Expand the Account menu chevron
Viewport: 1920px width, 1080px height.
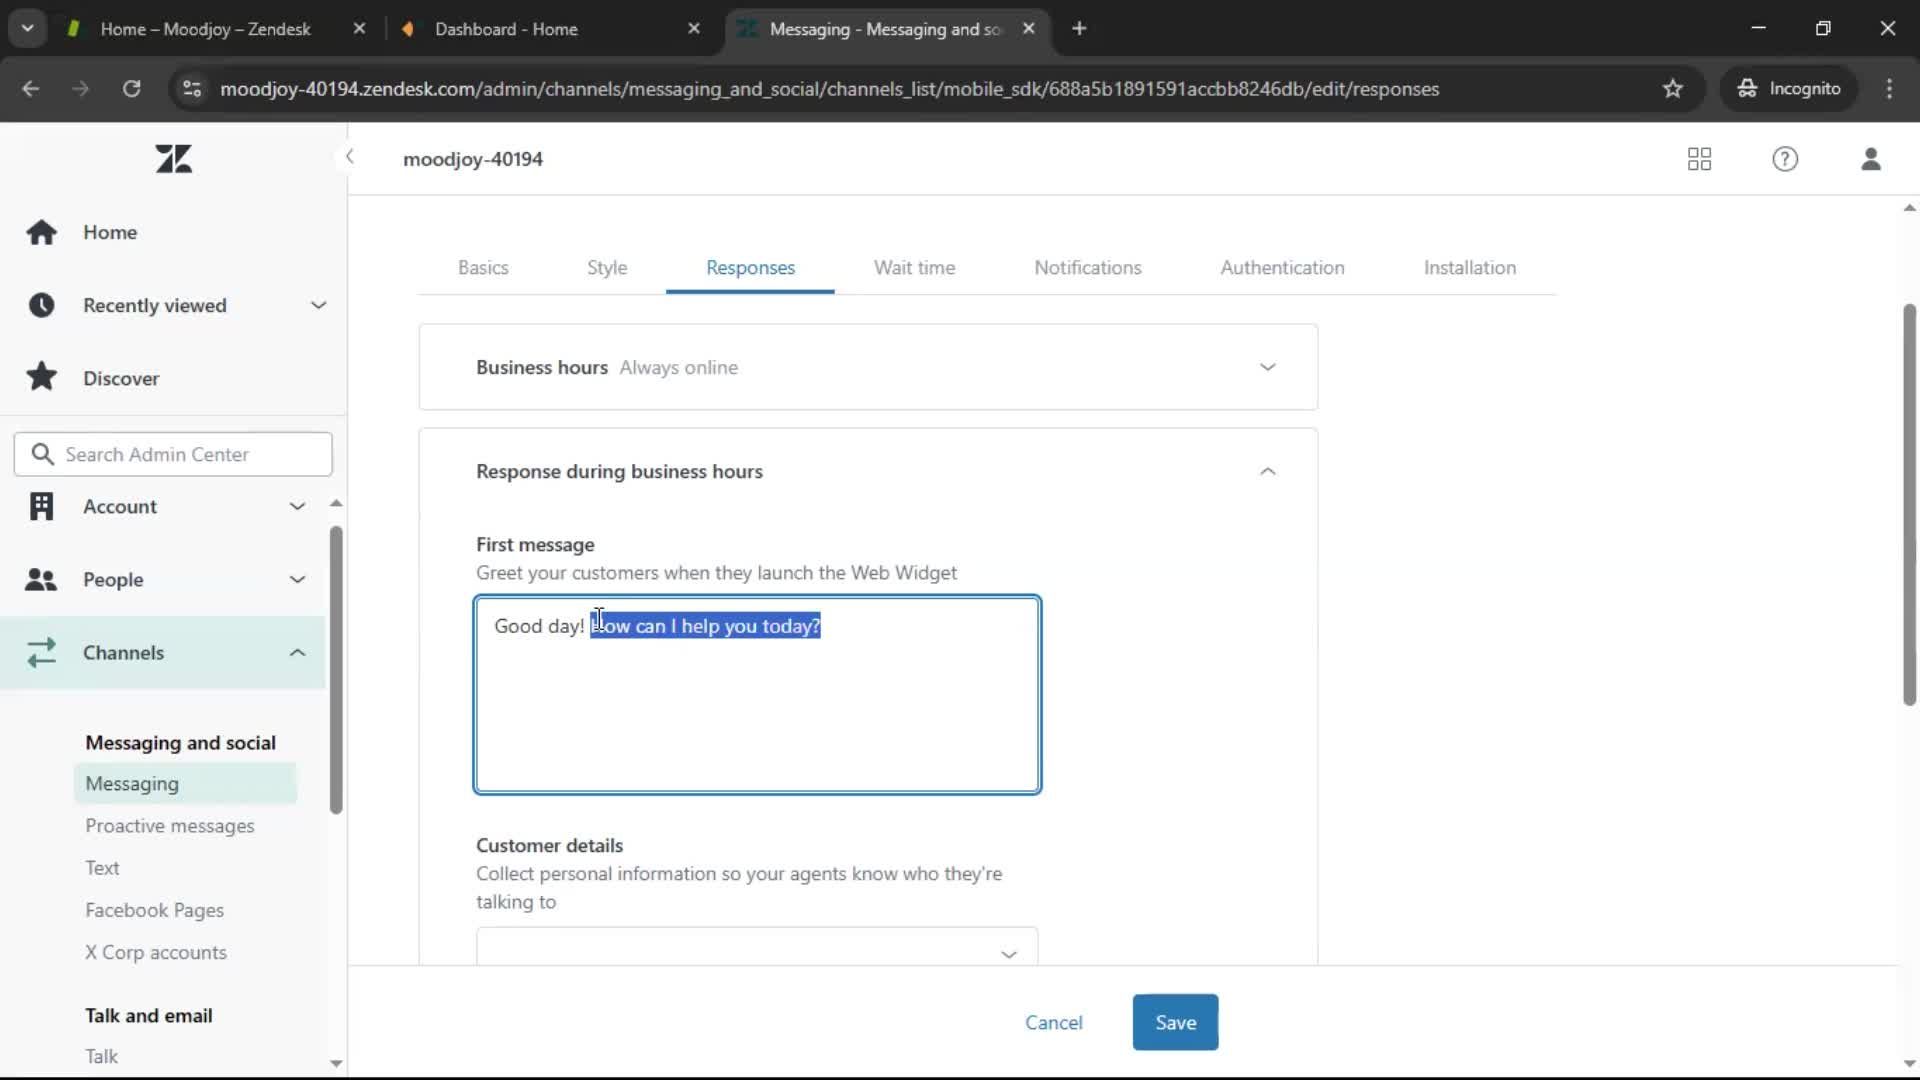pos(297,506)
